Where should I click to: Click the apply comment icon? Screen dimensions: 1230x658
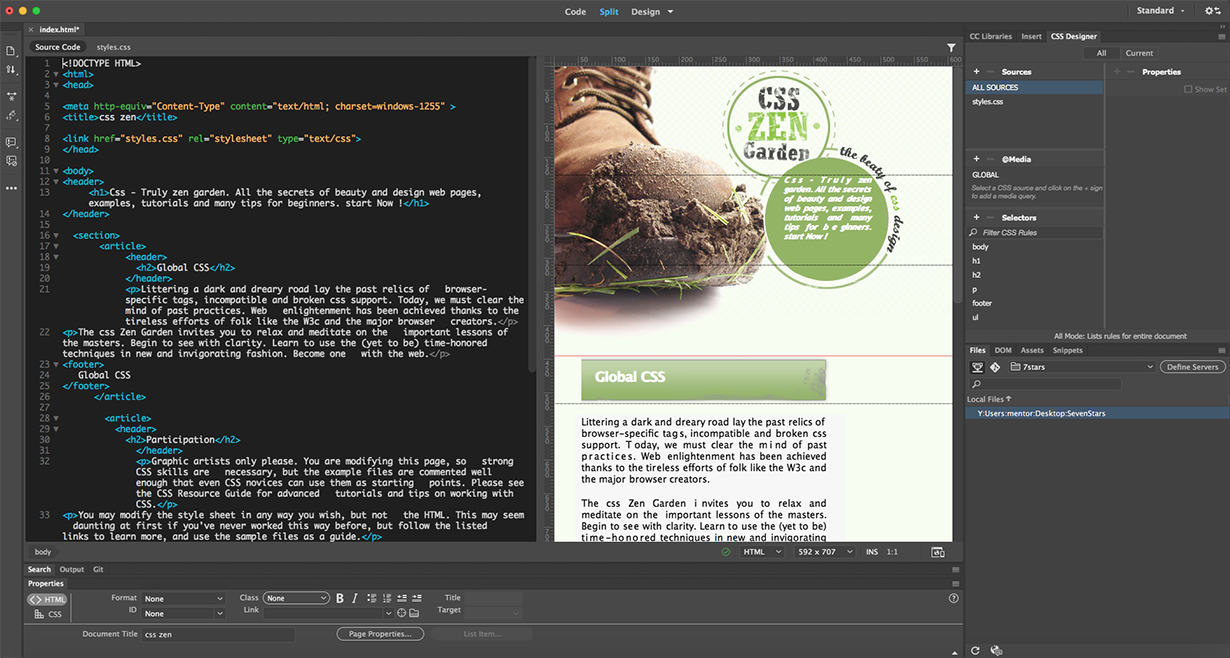11,142
